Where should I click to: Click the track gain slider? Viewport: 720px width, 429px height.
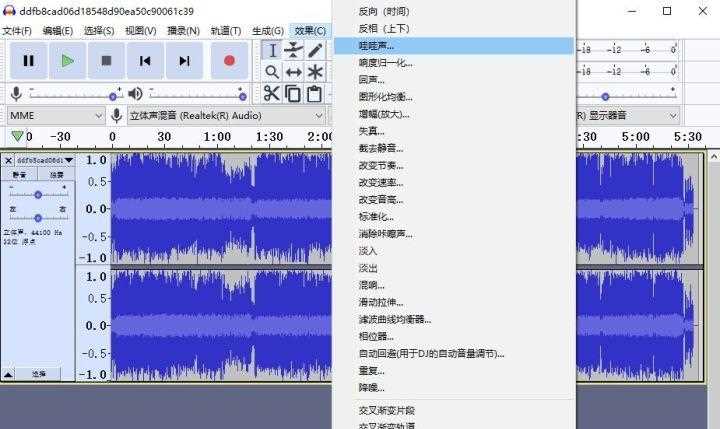coord(38,194)
